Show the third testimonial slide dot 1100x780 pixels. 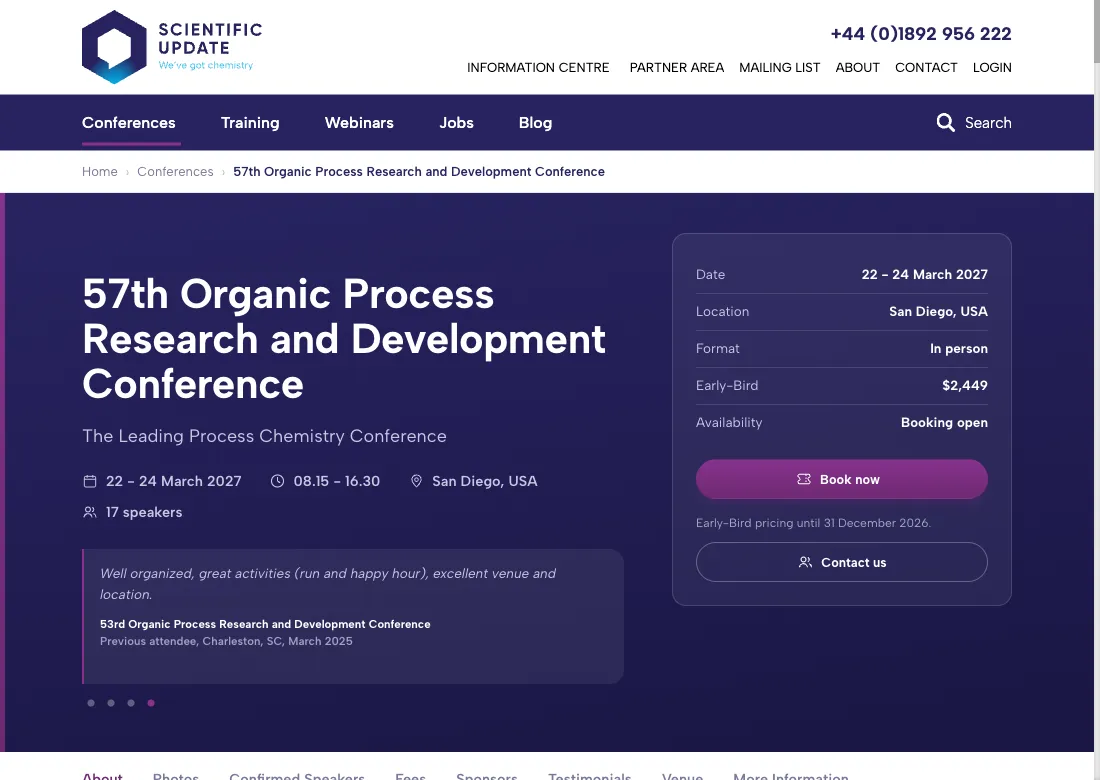[x=130, y=703]
